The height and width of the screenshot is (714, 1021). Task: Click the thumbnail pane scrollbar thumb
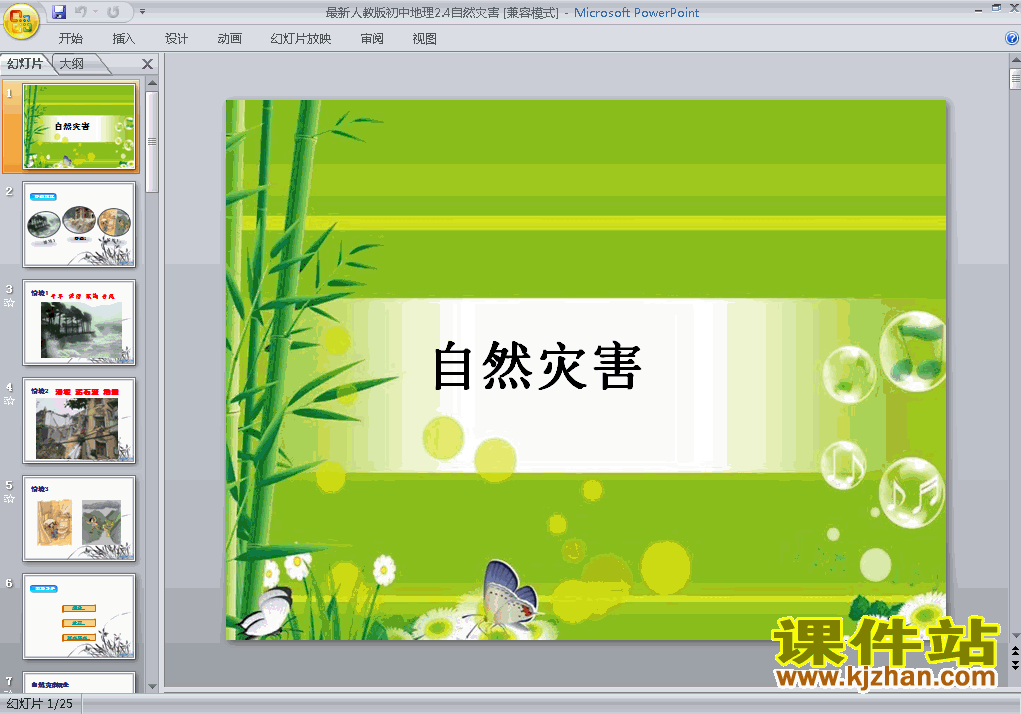tap(152, 142)
